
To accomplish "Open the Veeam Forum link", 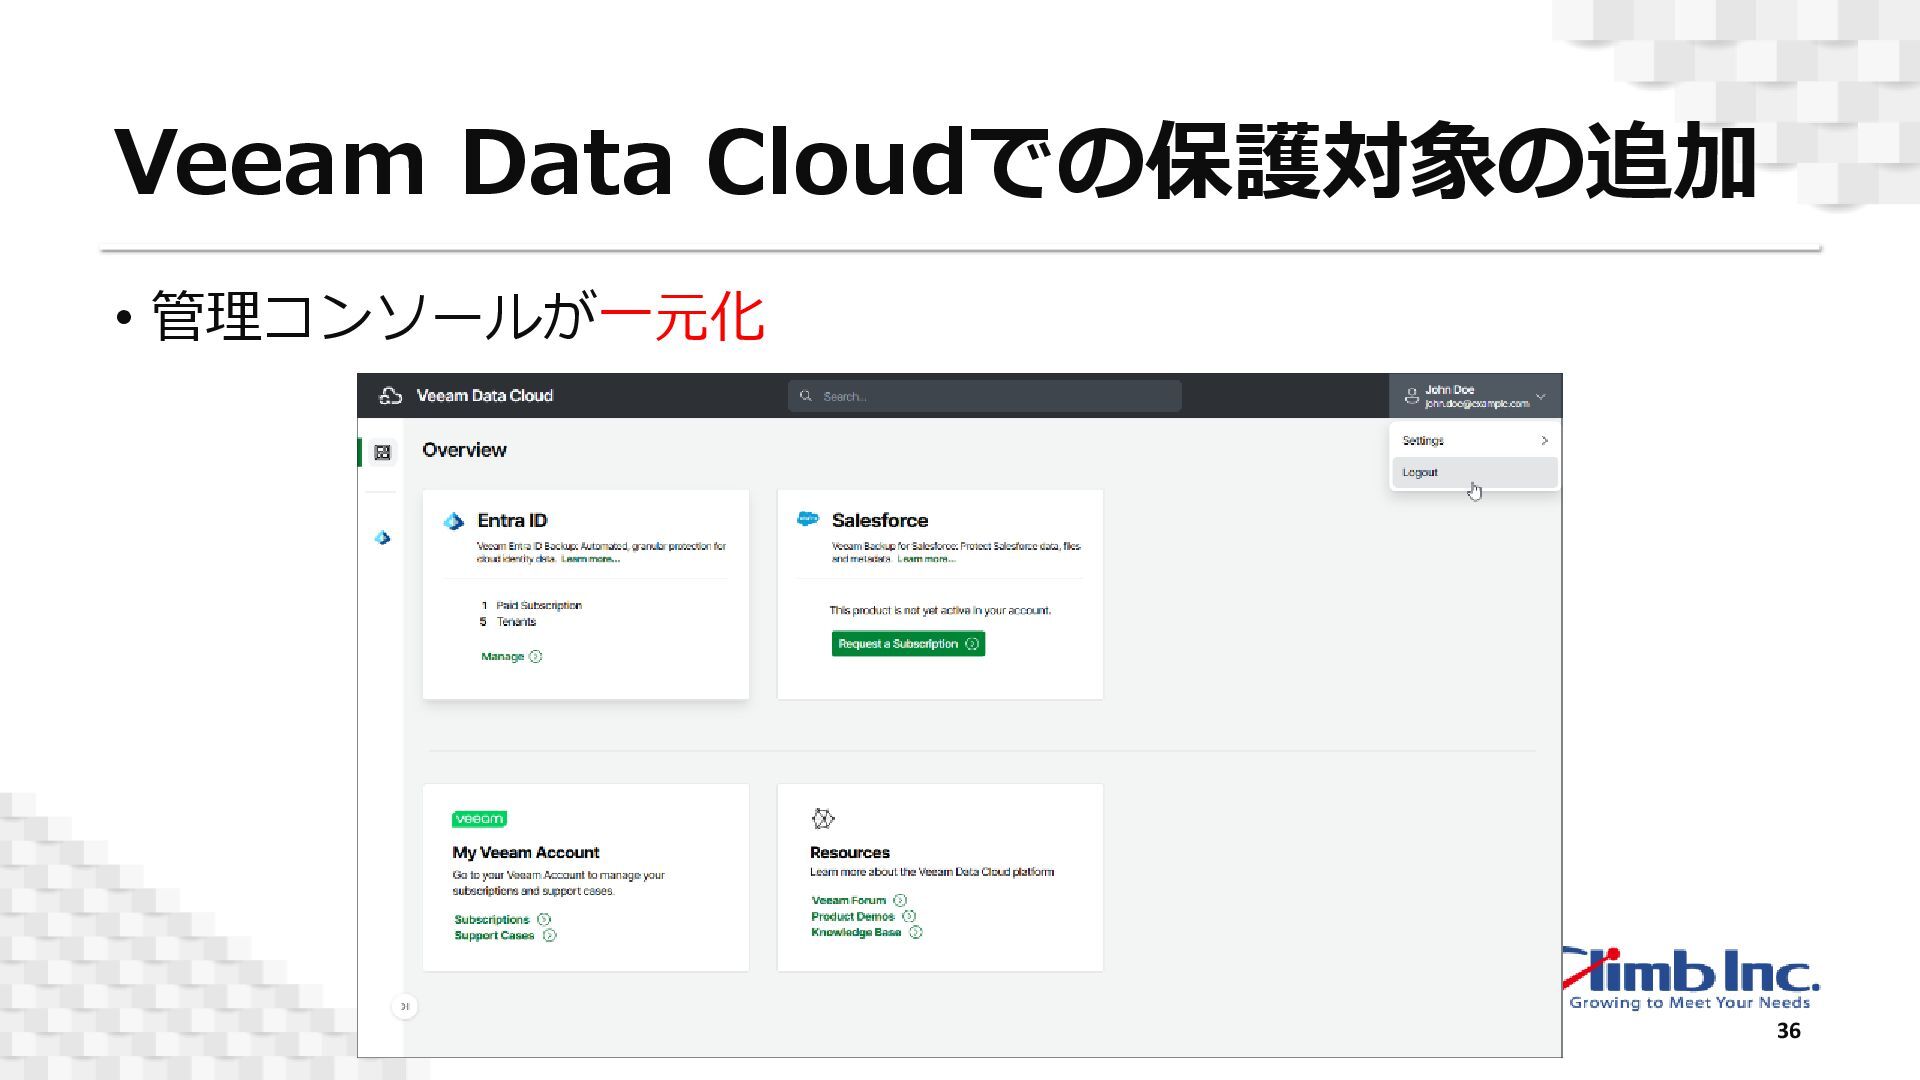I will tap(848, 900).
